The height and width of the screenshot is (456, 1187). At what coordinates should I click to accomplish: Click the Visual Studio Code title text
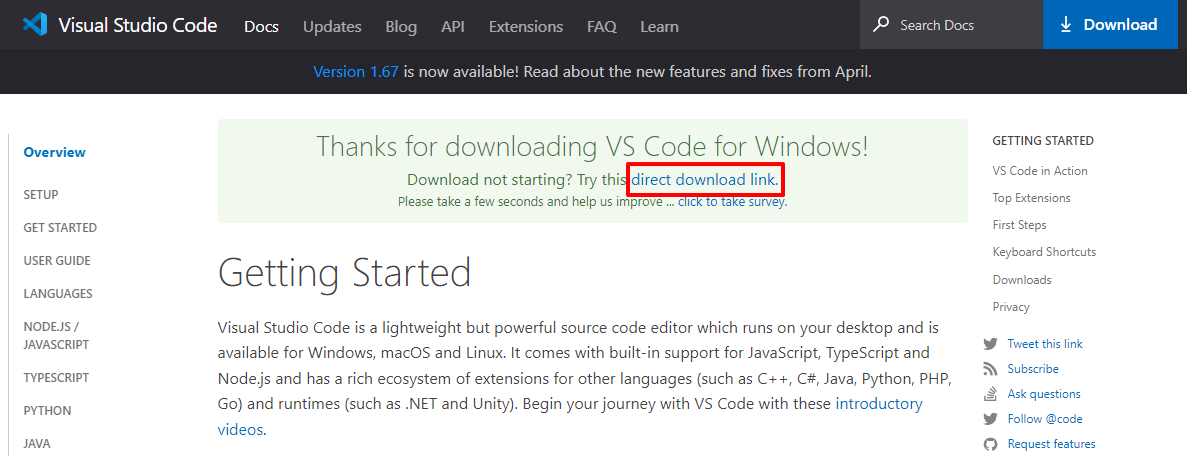[138, 25]
